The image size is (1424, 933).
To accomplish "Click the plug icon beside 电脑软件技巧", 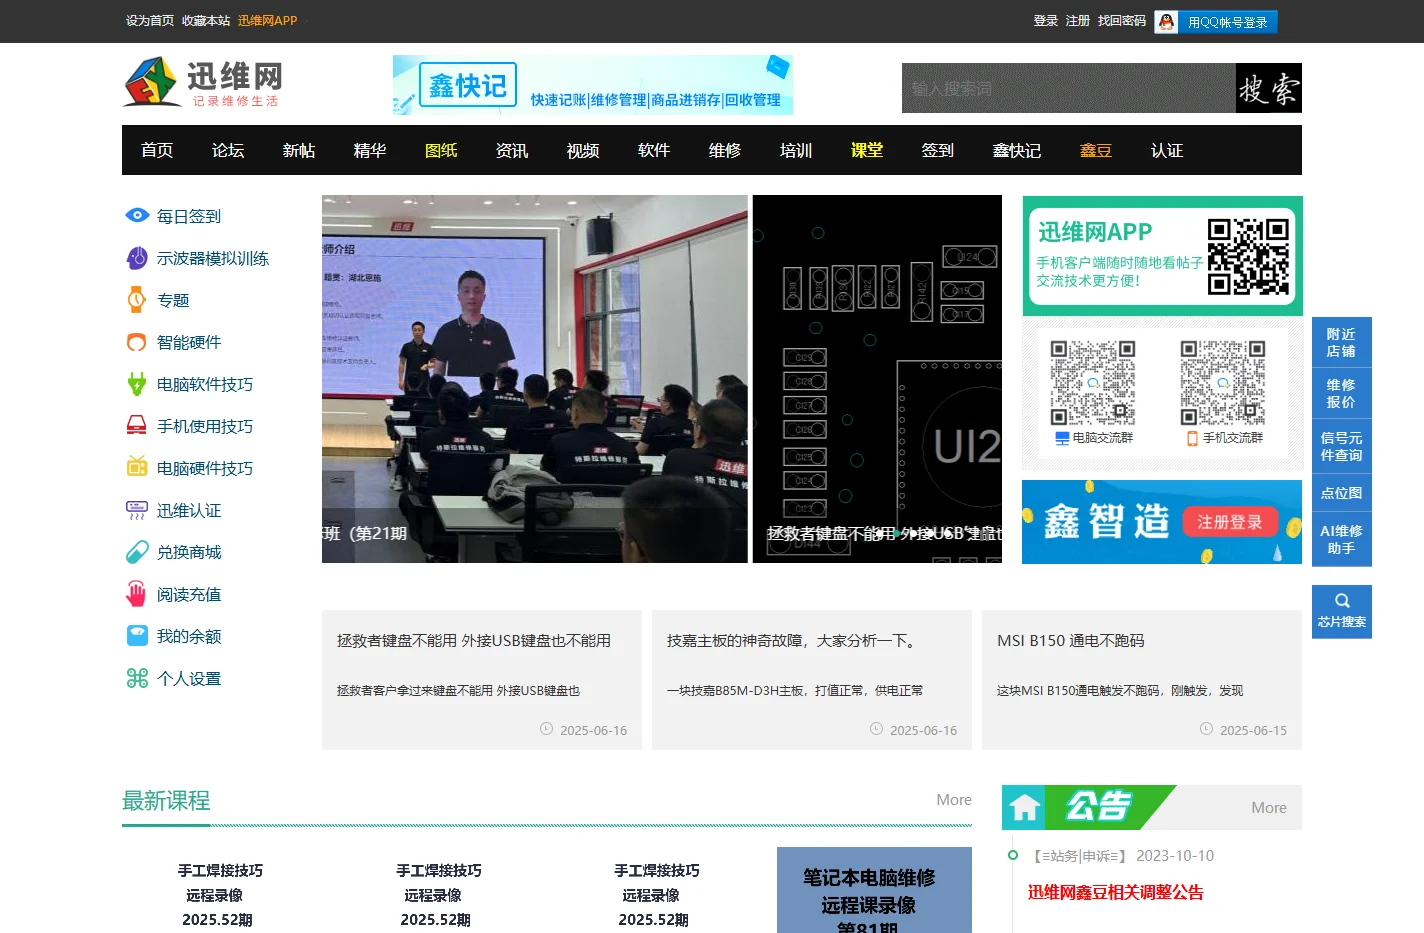I will (x=137, y=384).
